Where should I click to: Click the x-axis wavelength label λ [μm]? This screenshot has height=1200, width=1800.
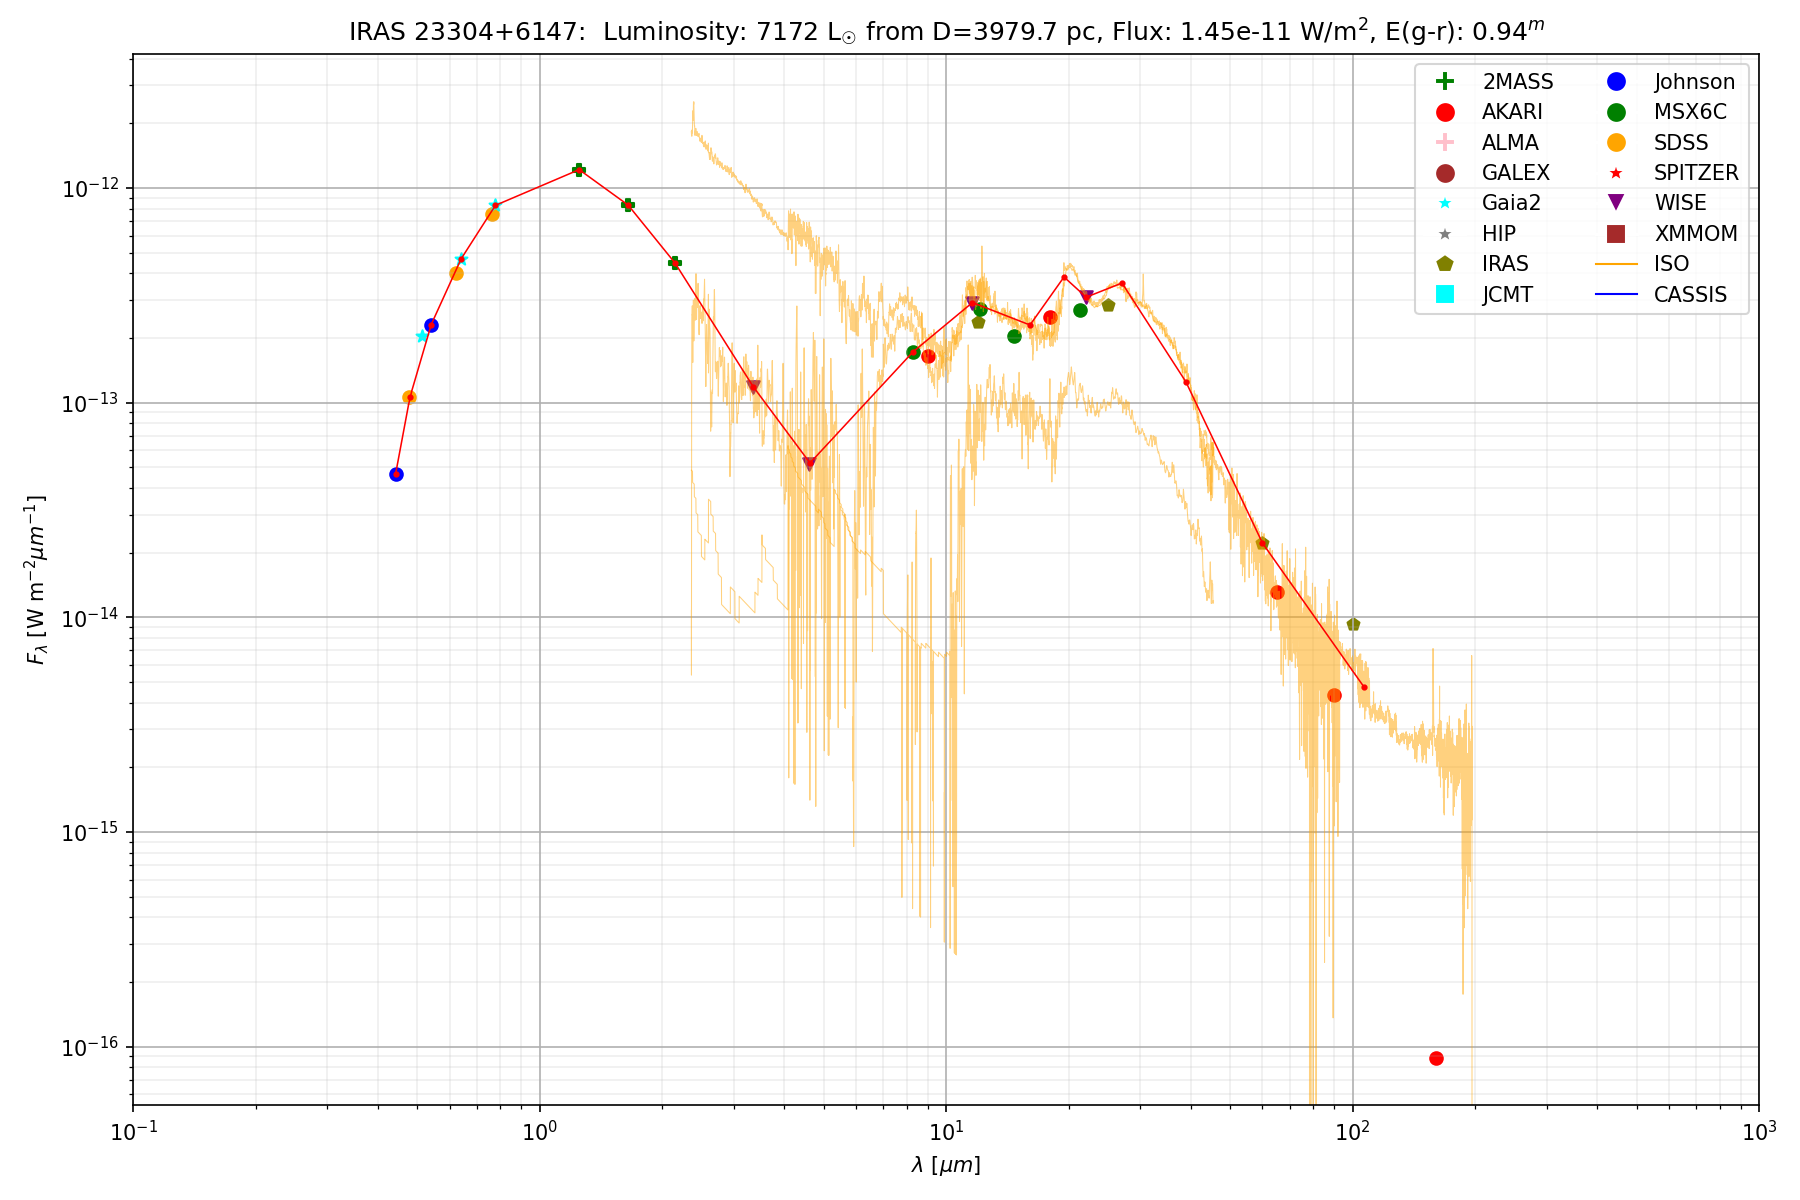pyautogui.click(x=946, y=1165)
